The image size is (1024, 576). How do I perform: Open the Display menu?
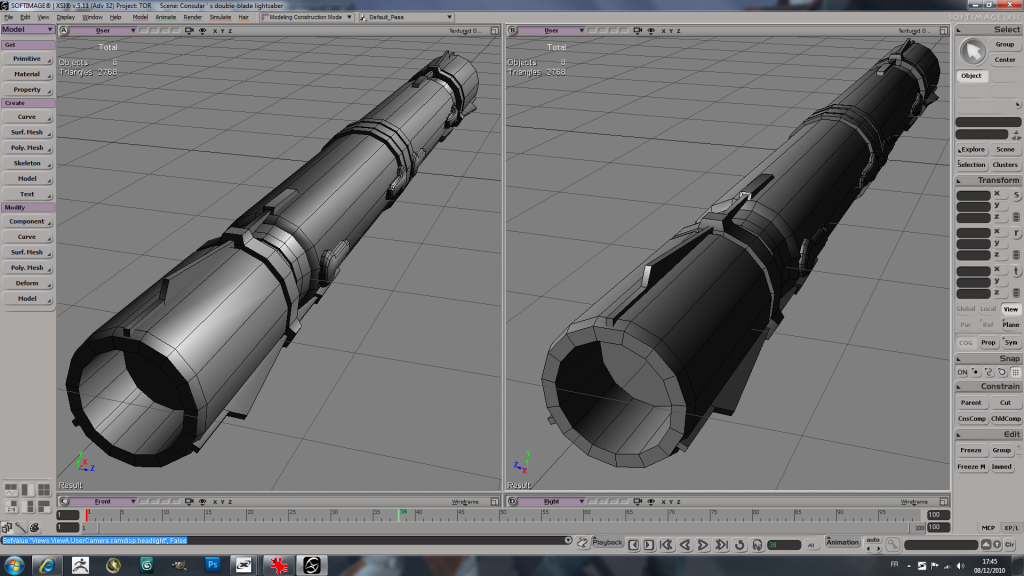[x=65, y=17]
